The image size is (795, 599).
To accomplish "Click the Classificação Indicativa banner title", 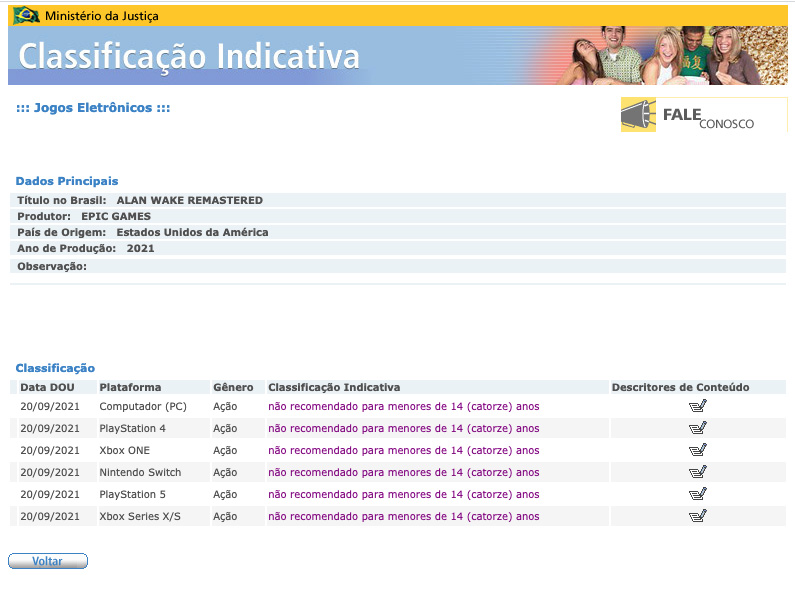I will [189, 56].
